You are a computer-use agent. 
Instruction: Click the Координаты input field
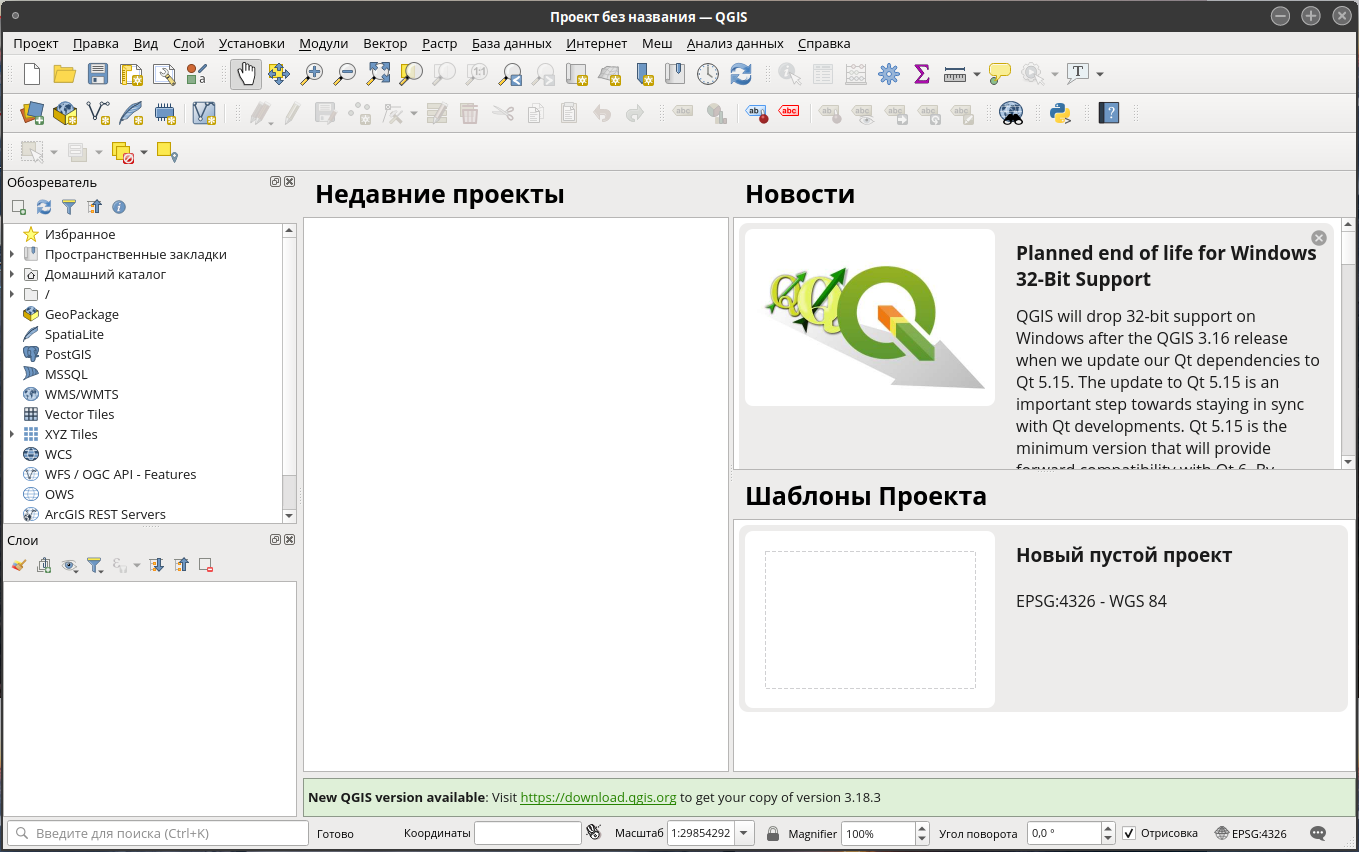point(527,833)
